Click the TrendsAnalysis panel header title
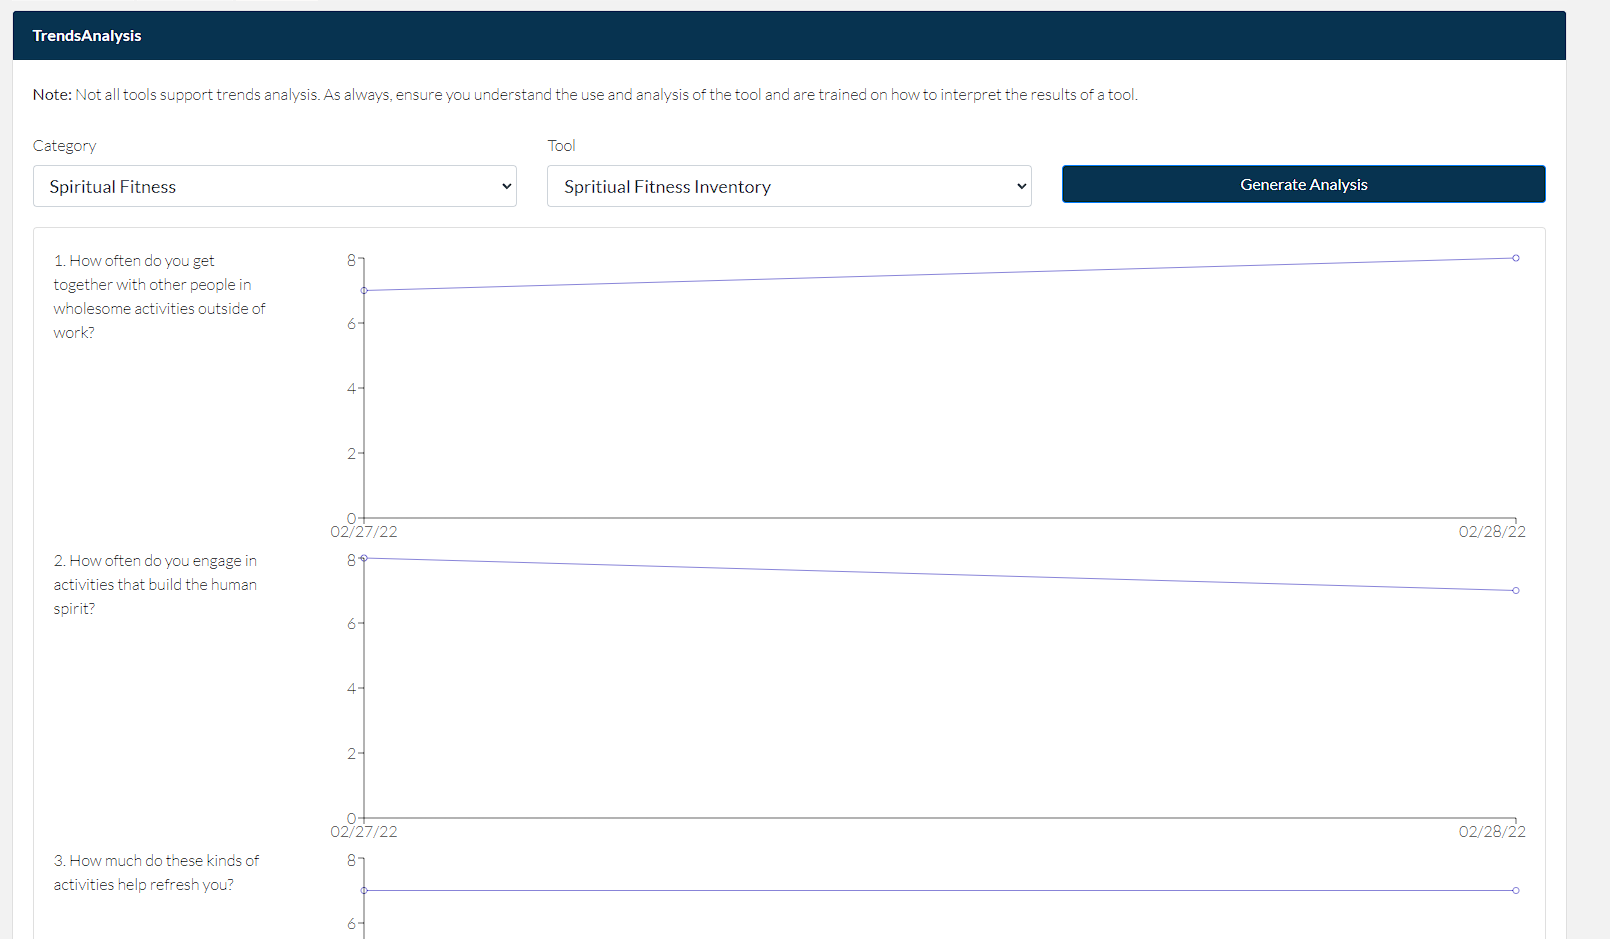This screenshot has height=939, width=1610. [x=87, y=36]
